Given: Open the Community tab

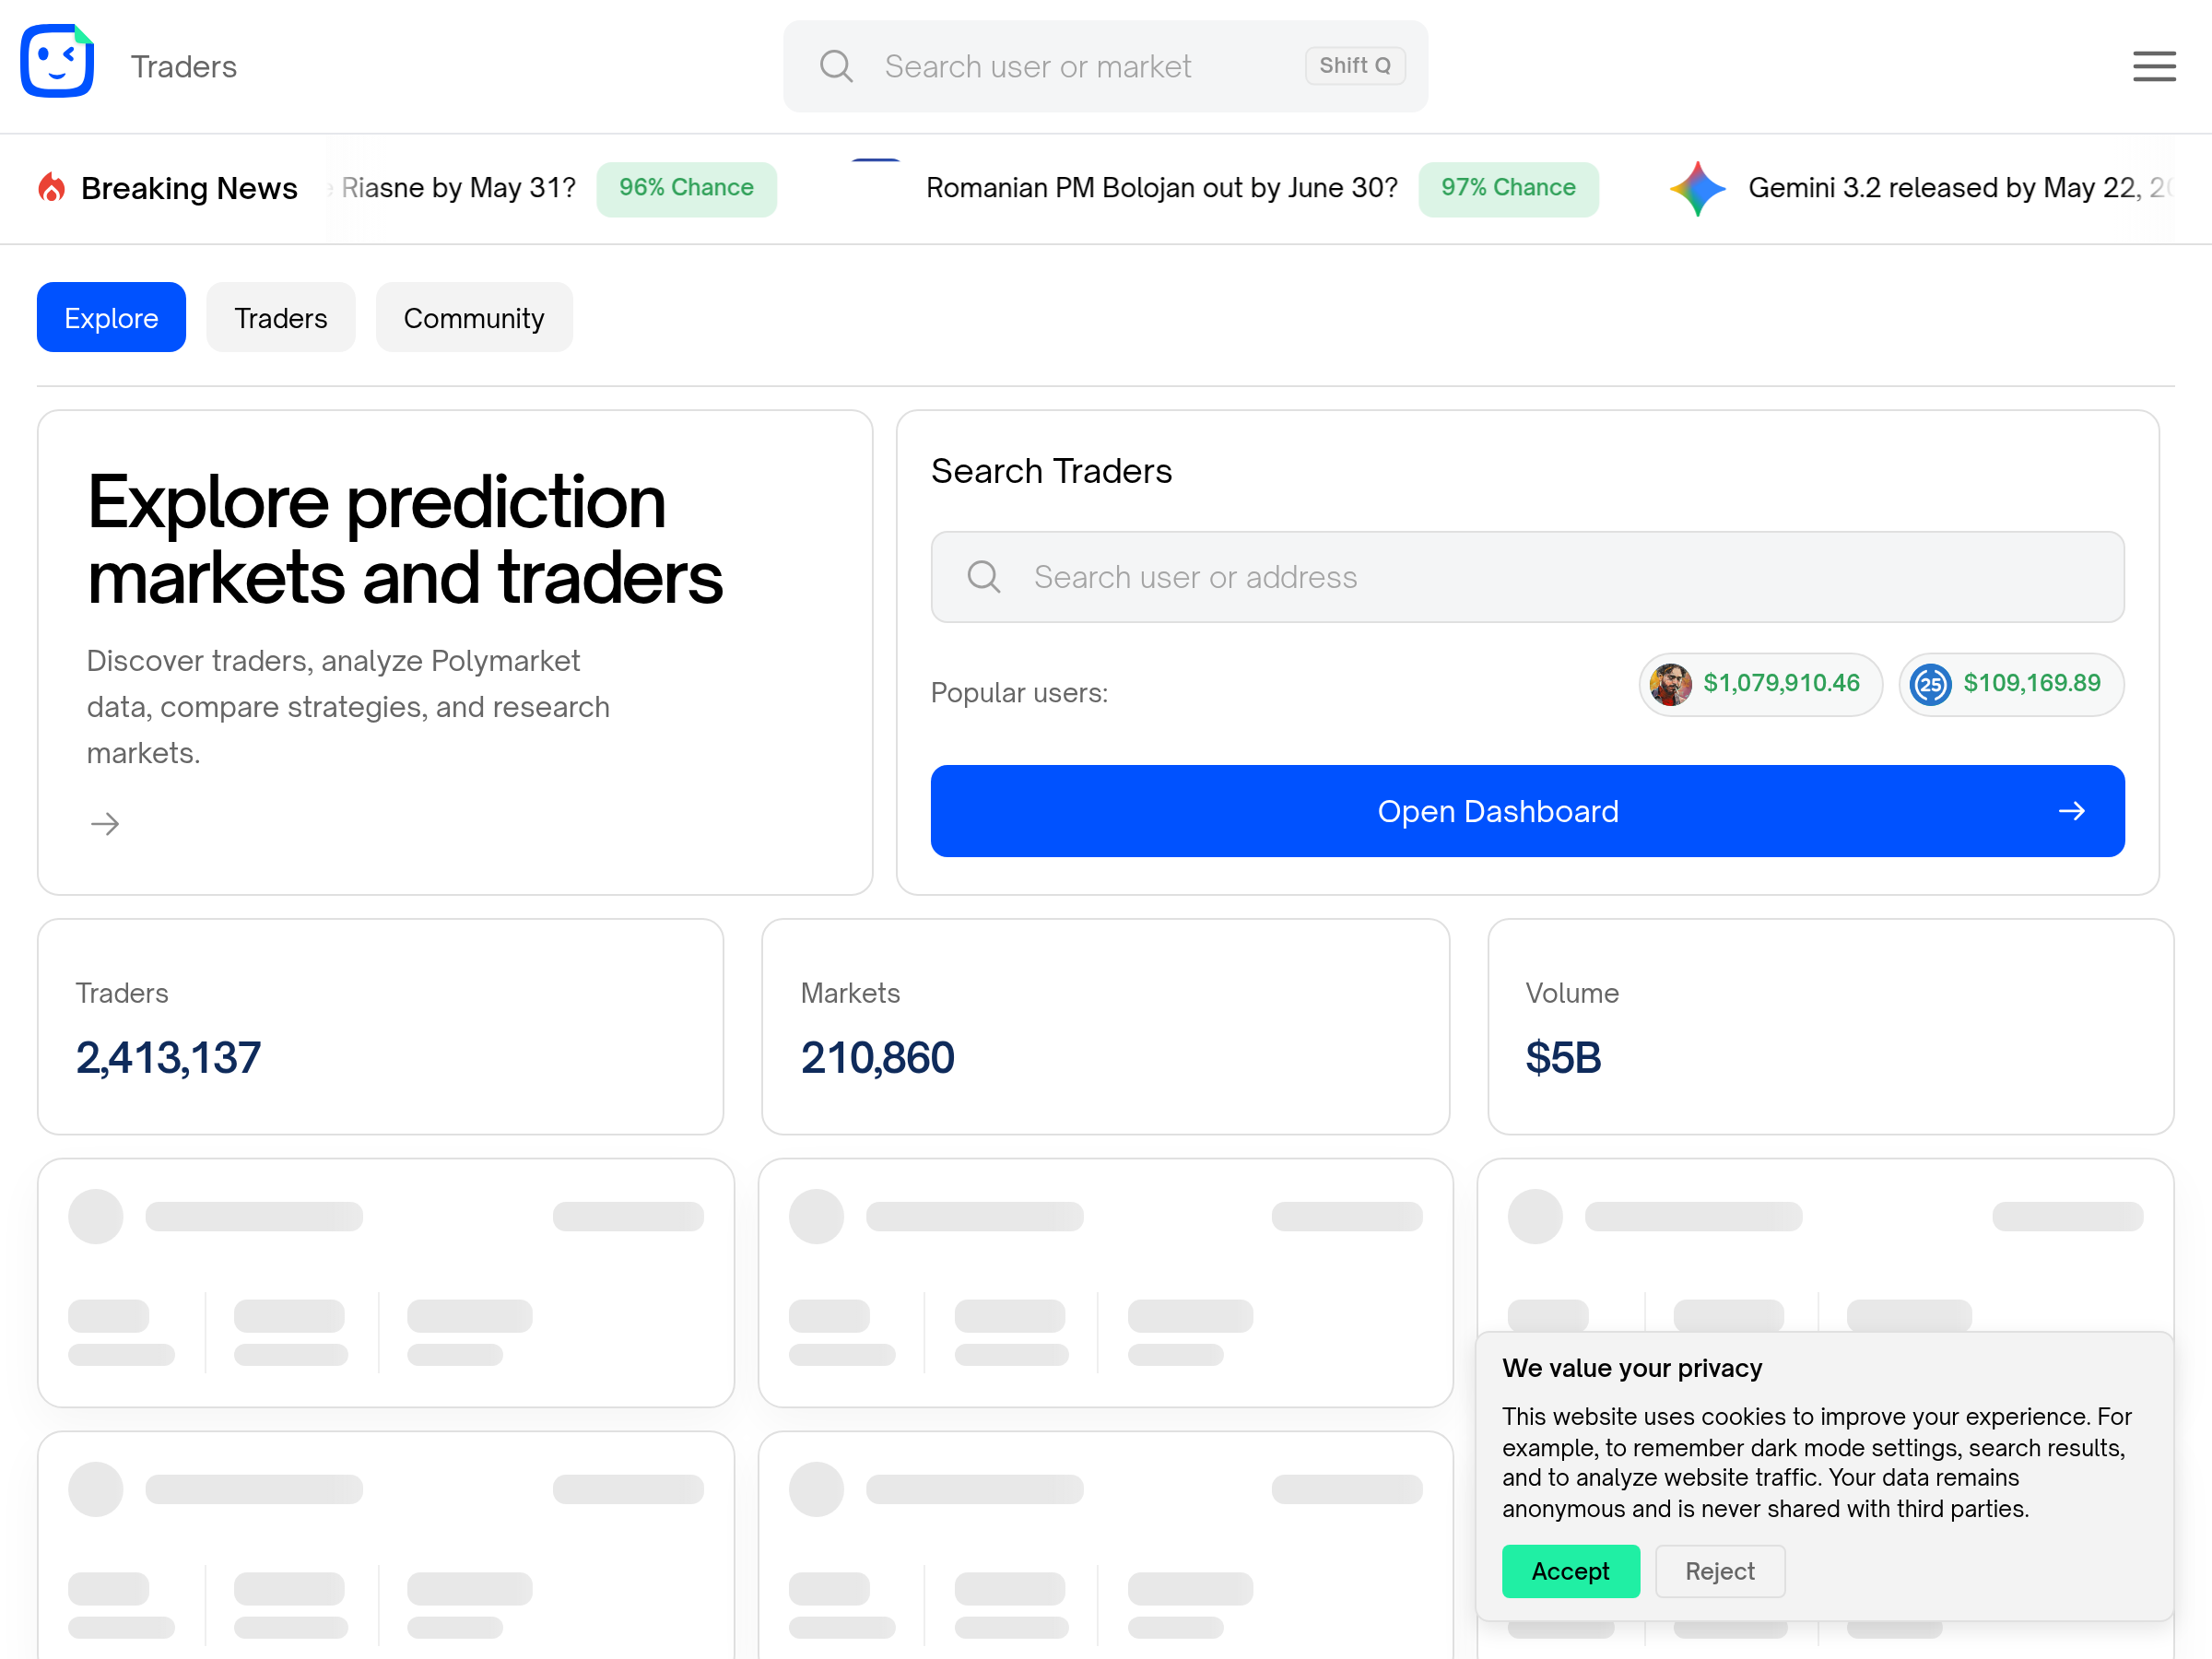Looking at the screenshot, I should tap(474, 317).
